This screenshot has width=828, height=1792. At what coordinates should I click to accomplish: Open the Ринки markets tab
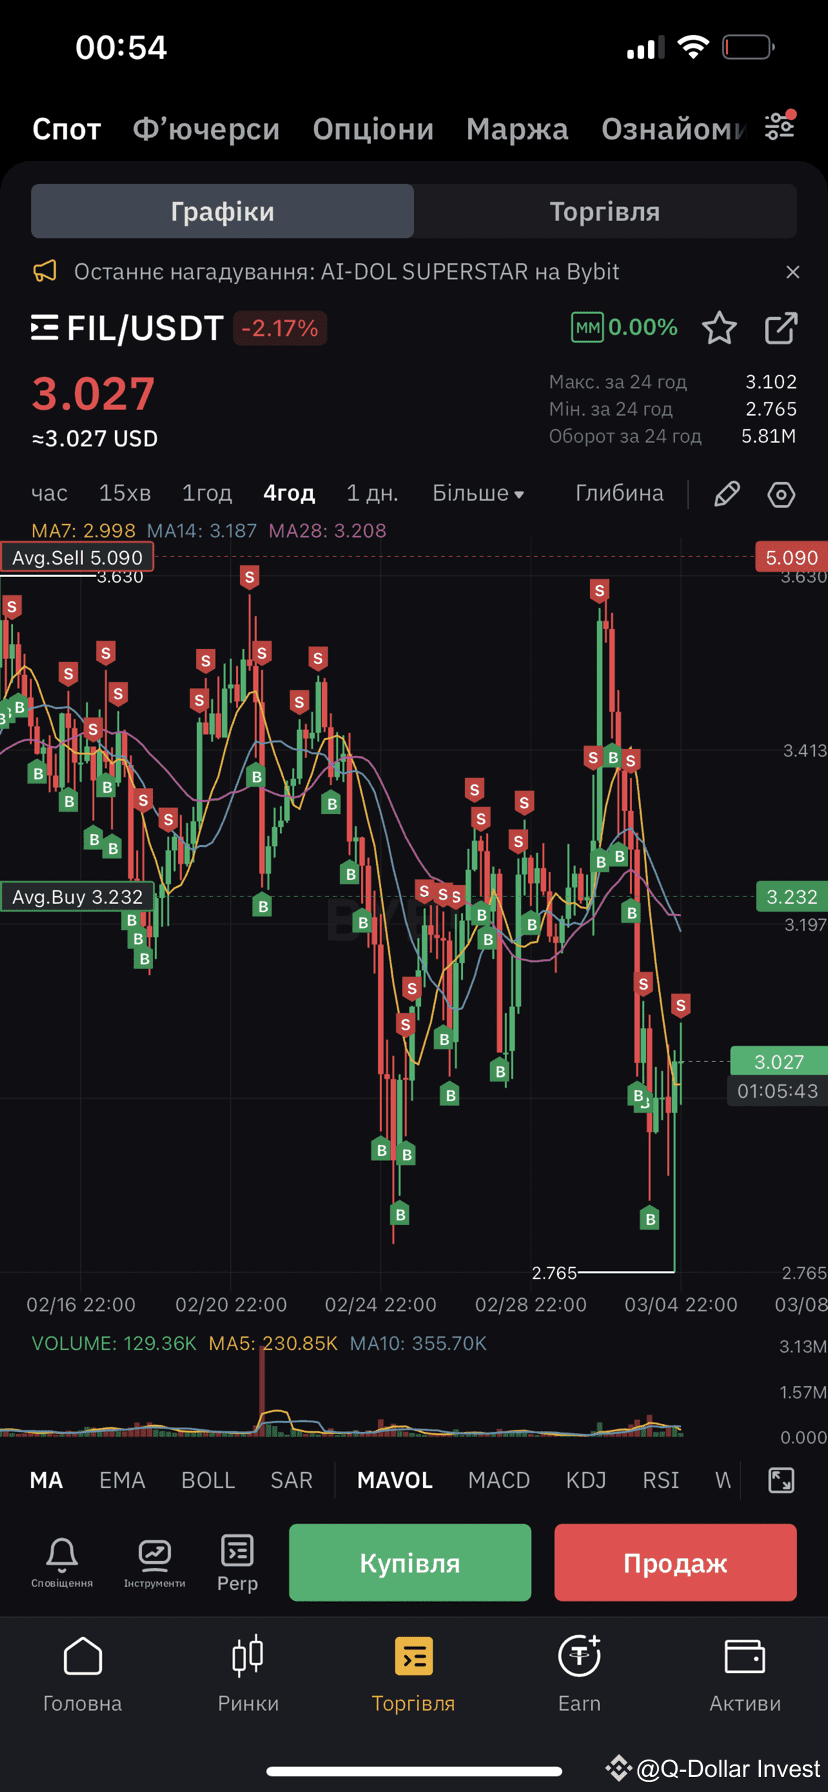[x=248, y=1675]
